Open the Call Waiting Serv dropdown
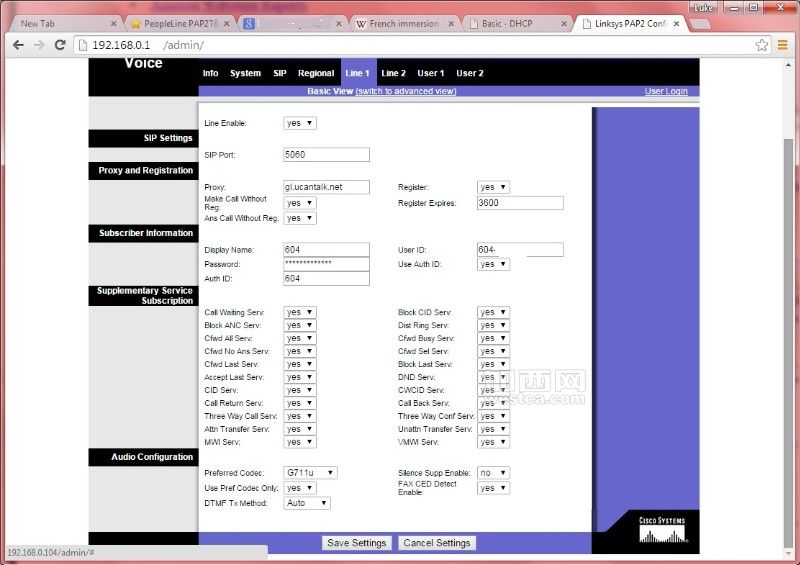 (x=299, y=312)
